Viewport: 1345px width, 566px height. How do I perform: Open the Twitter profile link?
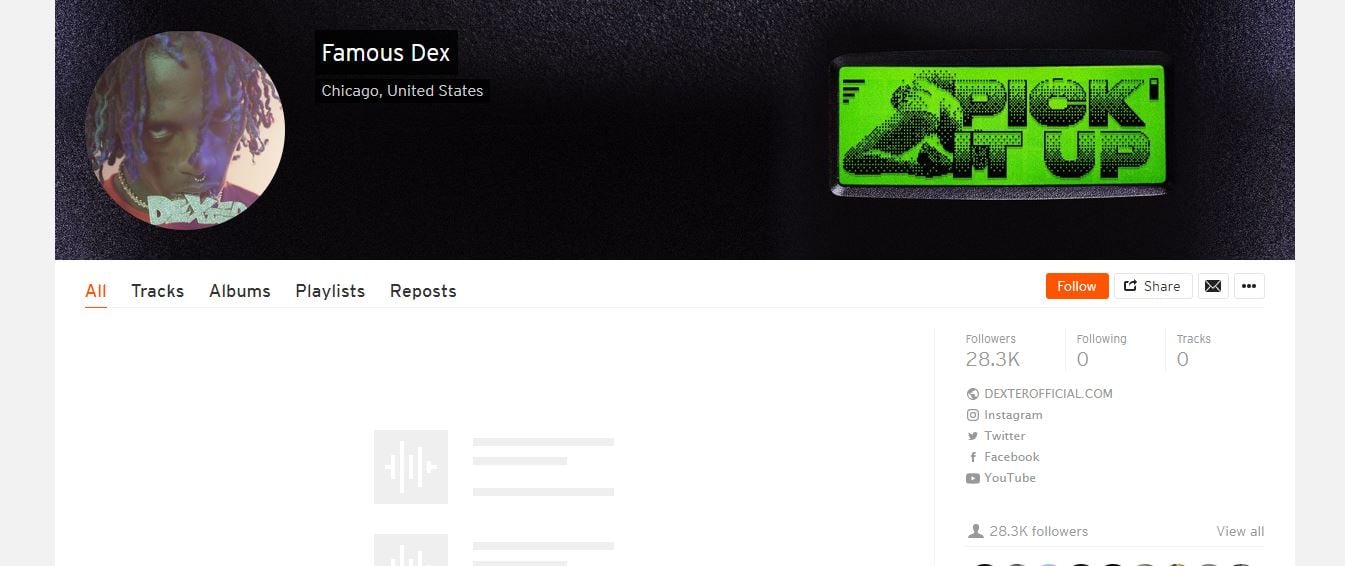click(996, 436)
